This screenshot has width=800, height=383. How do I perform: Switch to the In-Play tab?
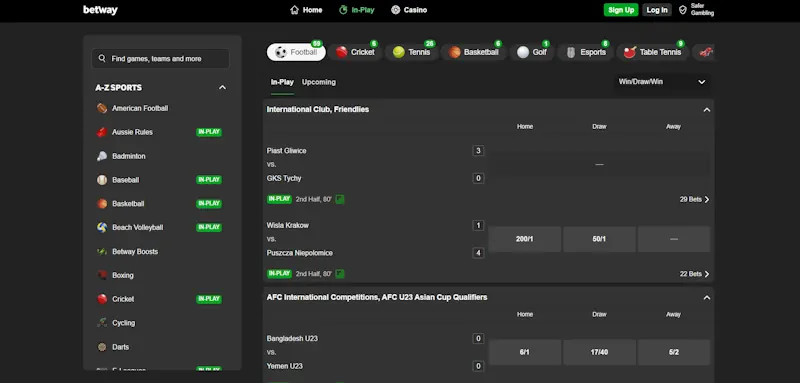click(282, 82)
